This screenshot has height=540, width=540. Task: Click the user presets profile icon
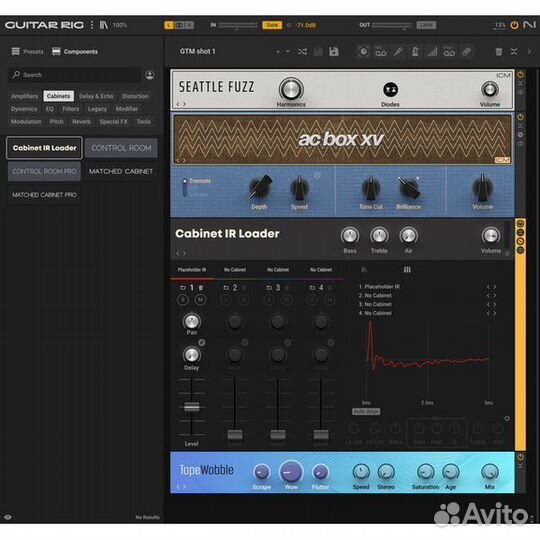tap(149, 75)
